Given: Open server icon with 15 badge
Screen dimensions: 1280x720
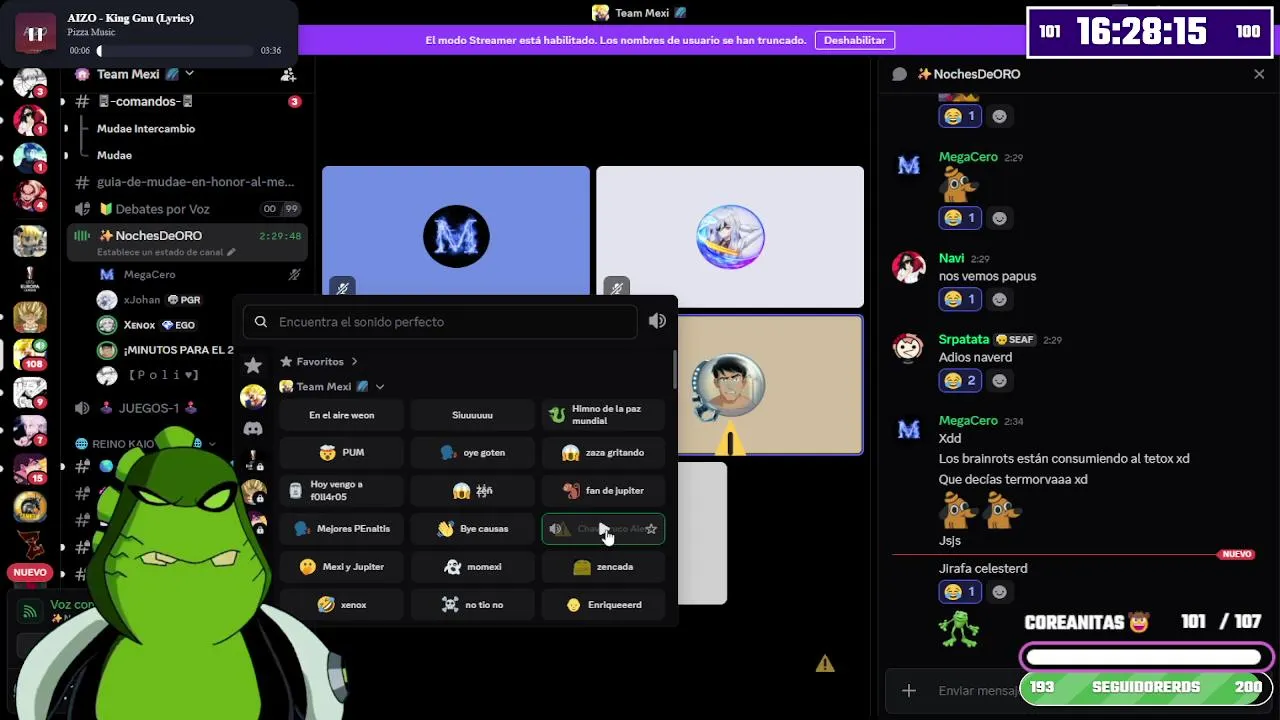Looking at the screenshot, I should click(x=30, y=468).
